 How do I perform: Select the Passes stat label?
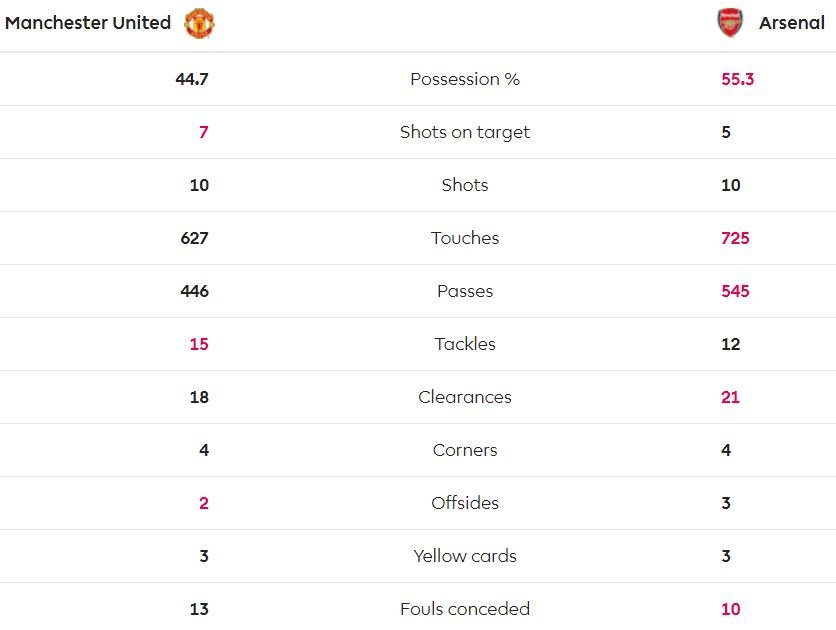(x=465, y=291)
